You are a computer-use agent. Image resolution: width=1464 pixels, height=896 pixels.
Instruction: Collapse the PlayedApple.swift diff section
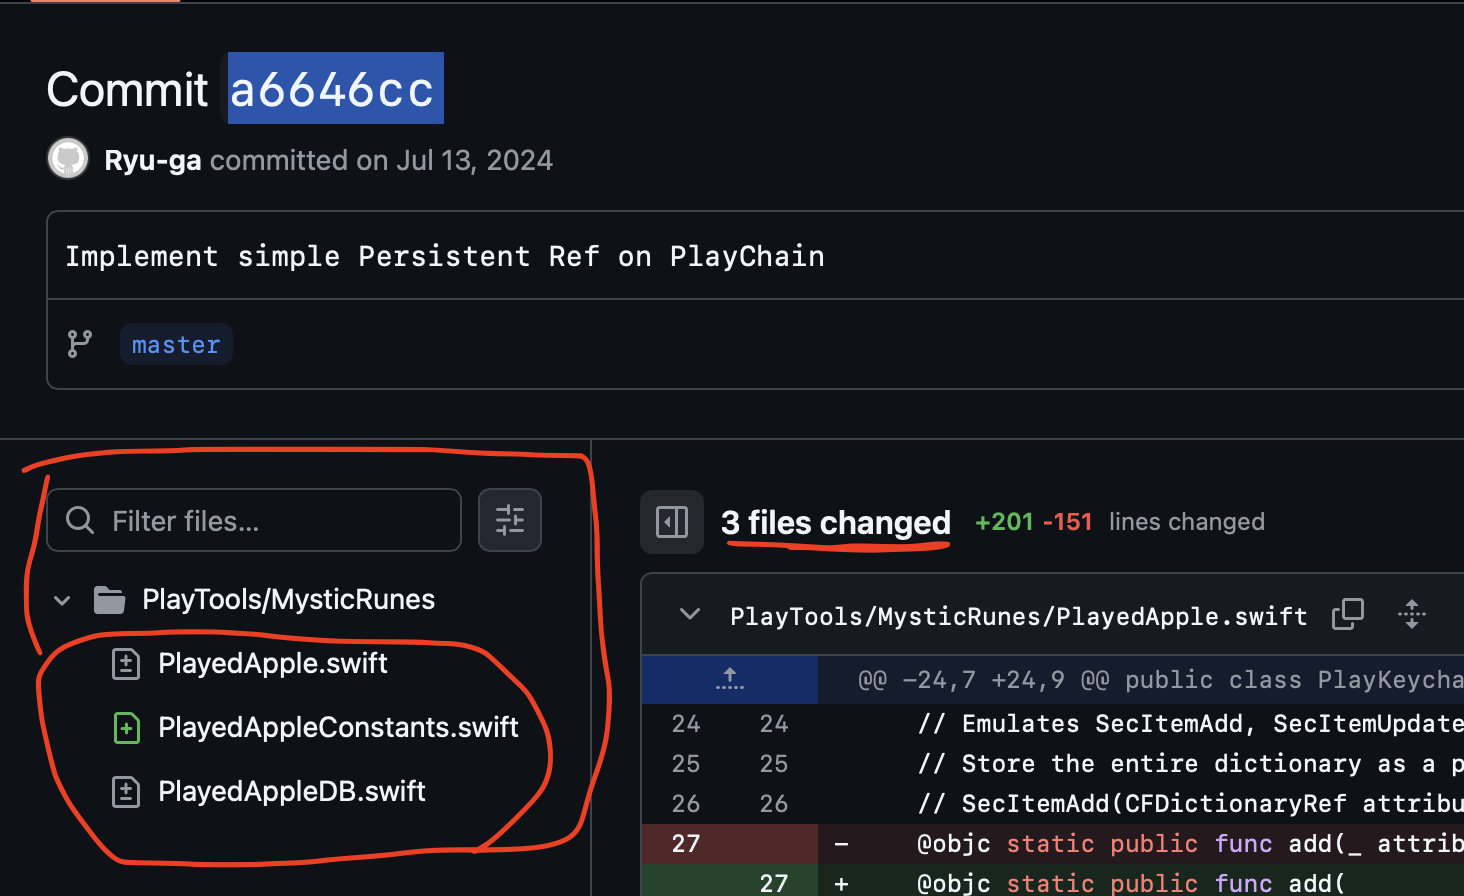690,614
